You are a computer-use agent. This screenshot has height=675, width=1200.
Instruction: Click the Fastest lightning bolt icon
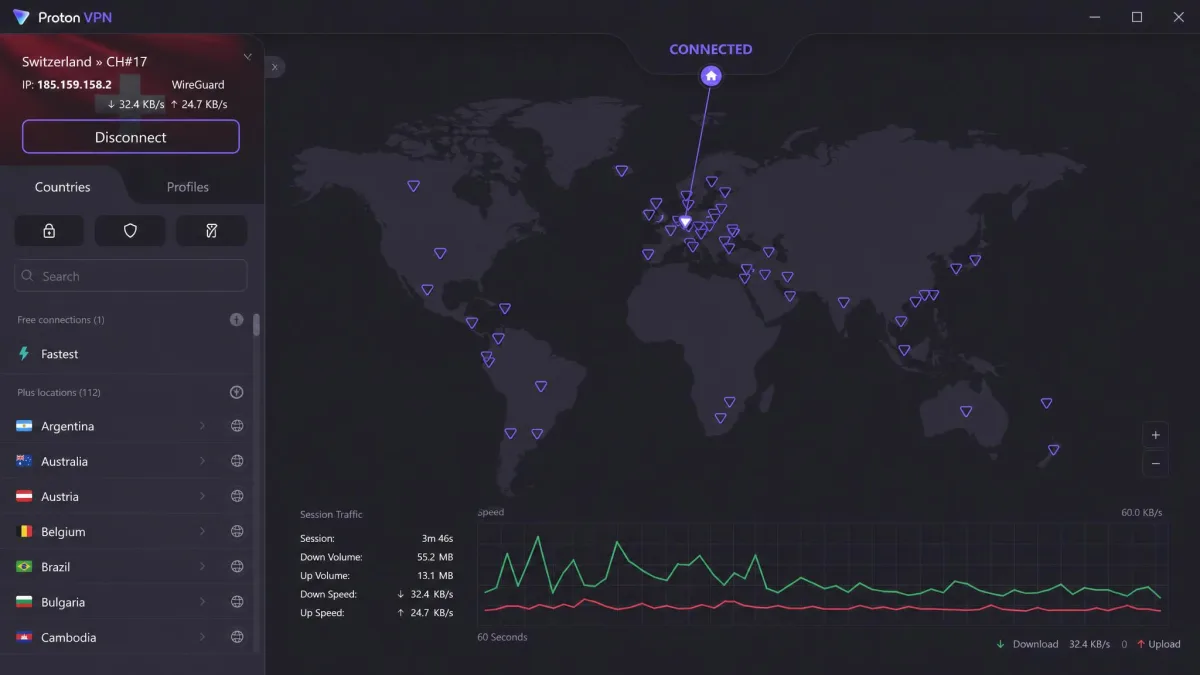point(24,354)
